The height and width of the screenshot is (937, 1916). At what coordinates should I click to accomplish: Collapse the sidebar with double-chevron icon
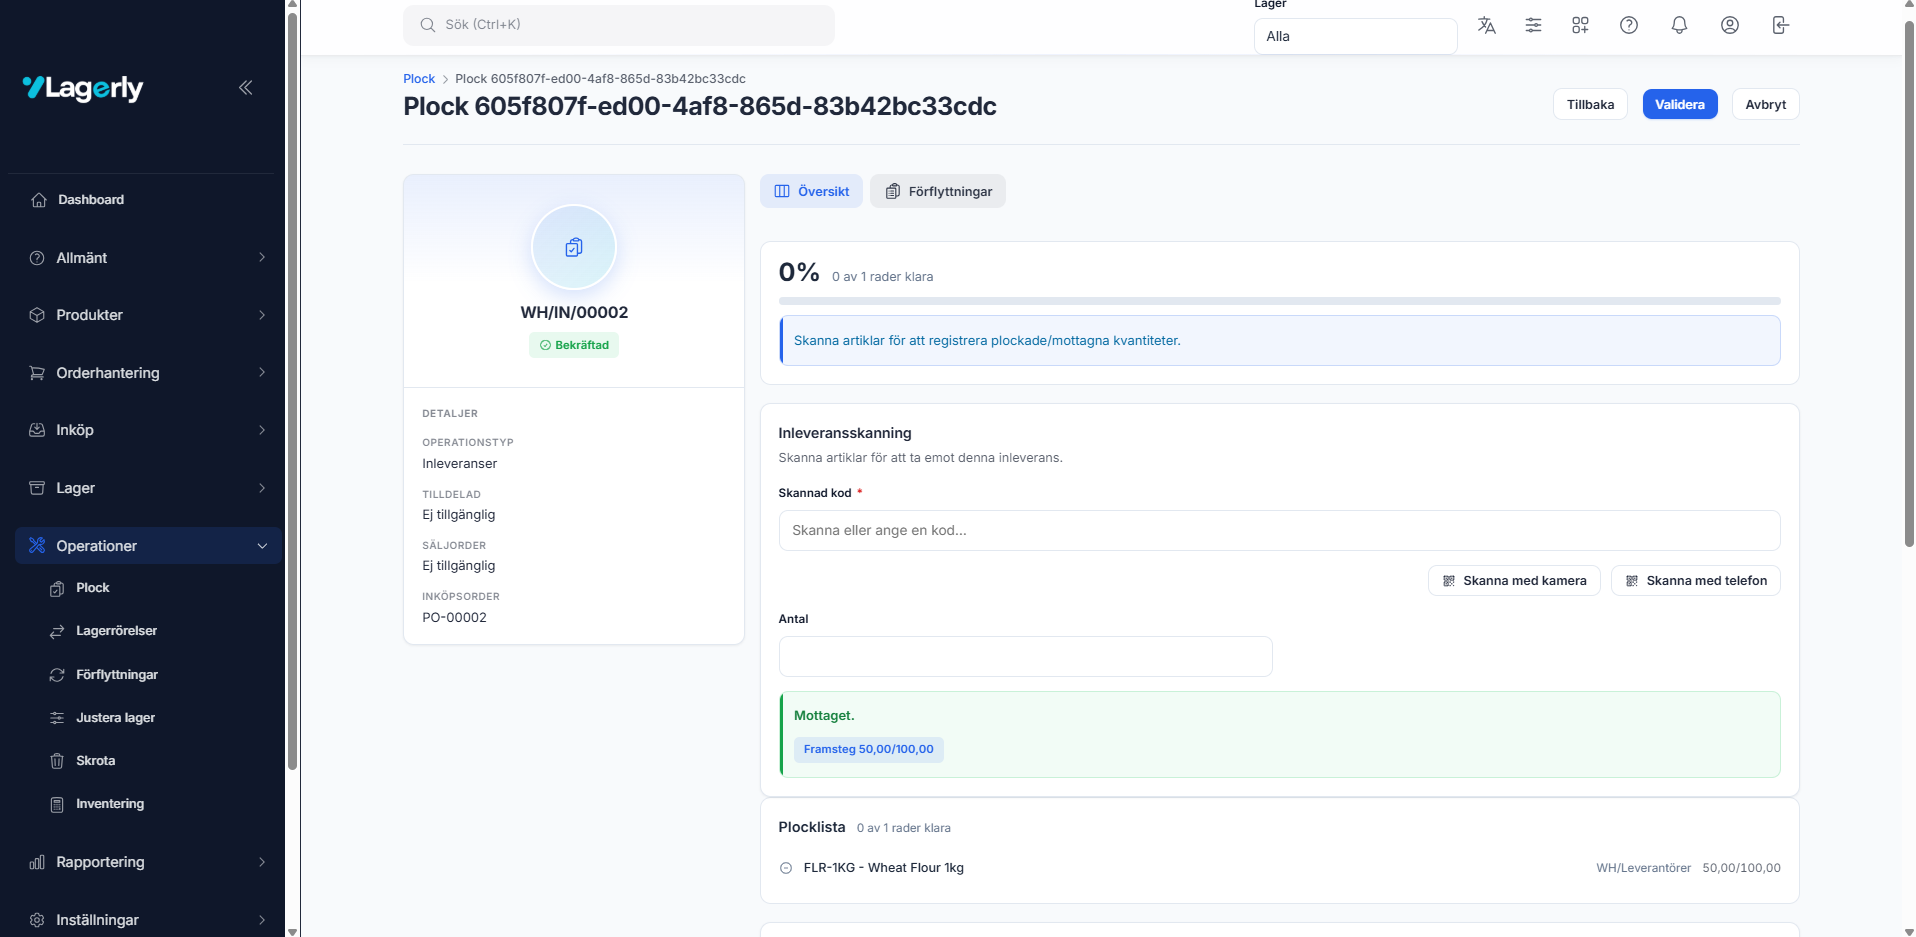(245, 88)
